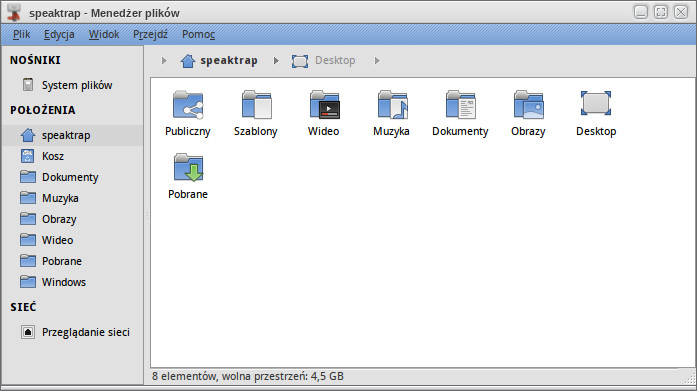697x391 pixels.
Task: Open the Obrazy folder icon in main pane
Action: point(528,105)
